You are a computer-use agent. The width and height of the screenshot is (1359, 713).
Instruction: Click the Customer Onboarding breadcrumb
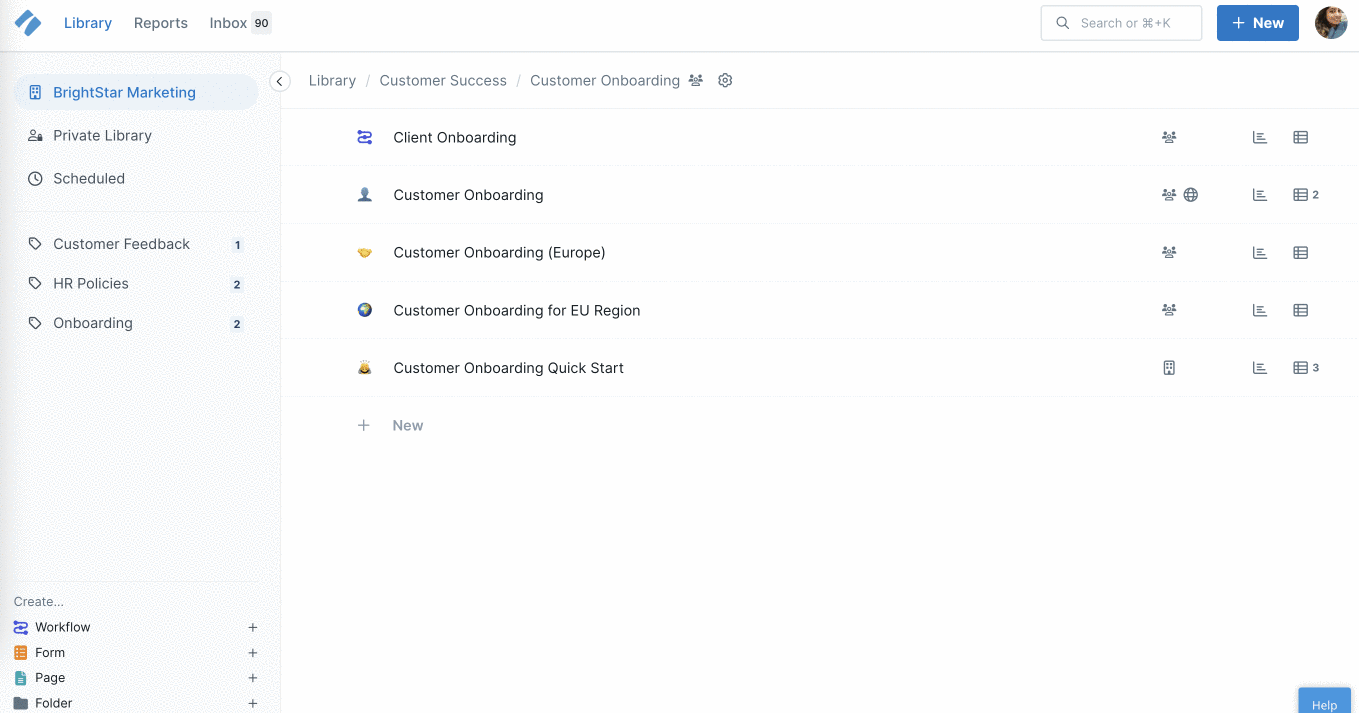coord(605,80)
